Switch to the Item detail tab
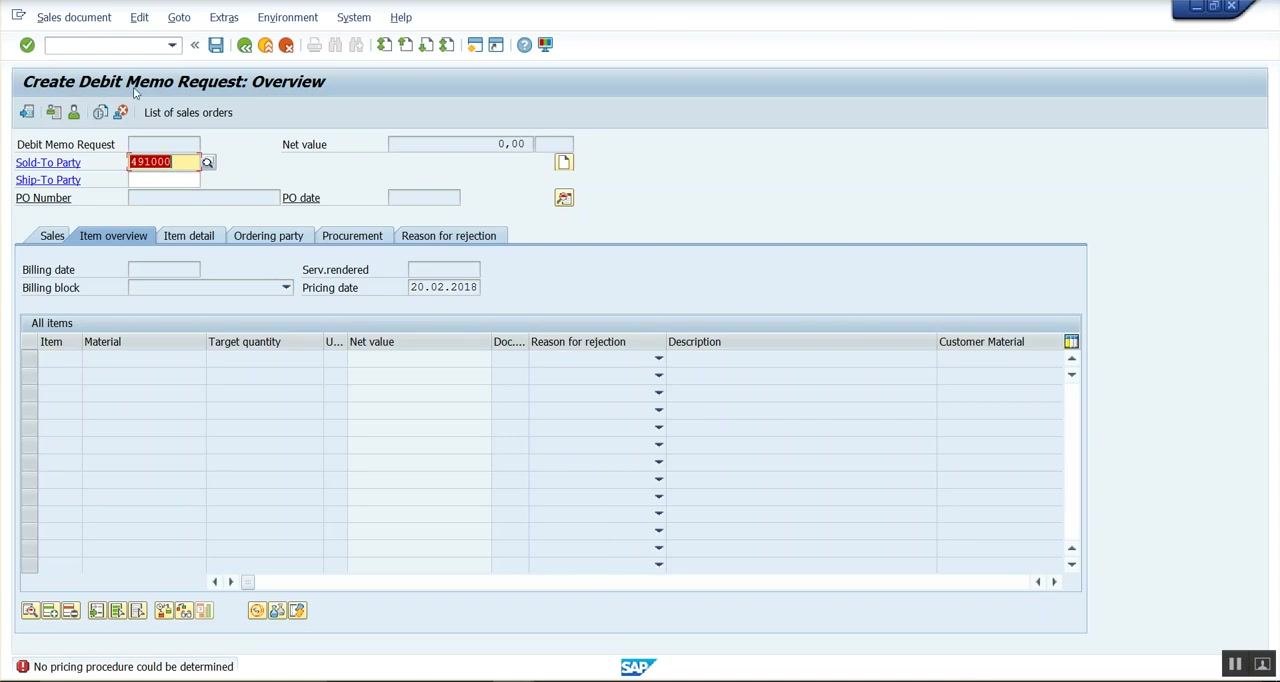 [189, 236]
